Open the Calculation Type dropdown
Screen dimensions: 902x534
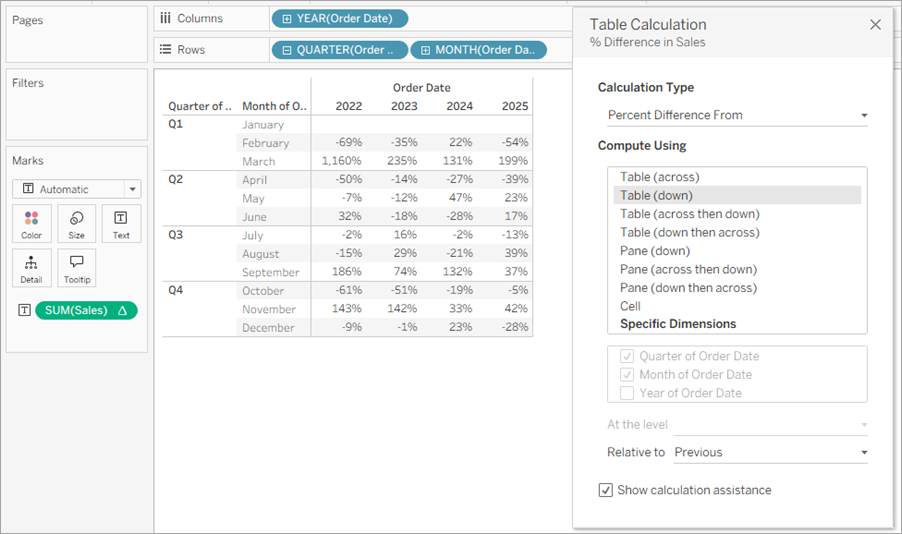(x=737, y=115)
